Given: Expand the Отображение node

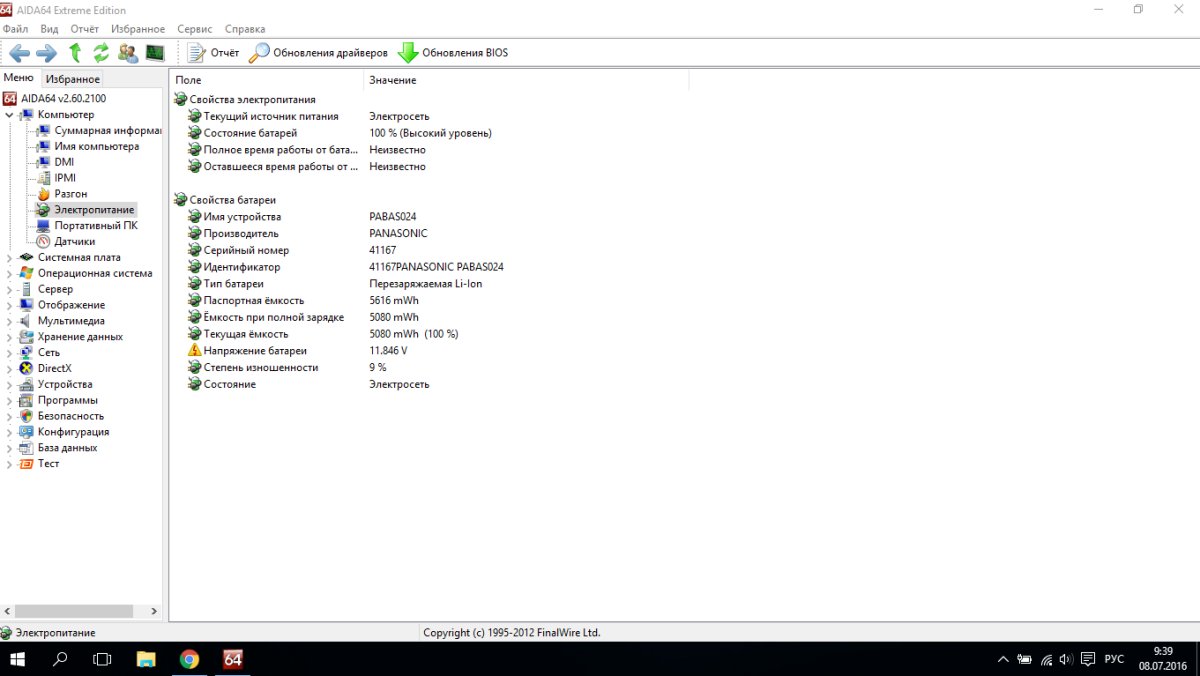Looking at the screenshot, I should pyautogui.click(x=9, y=305).
